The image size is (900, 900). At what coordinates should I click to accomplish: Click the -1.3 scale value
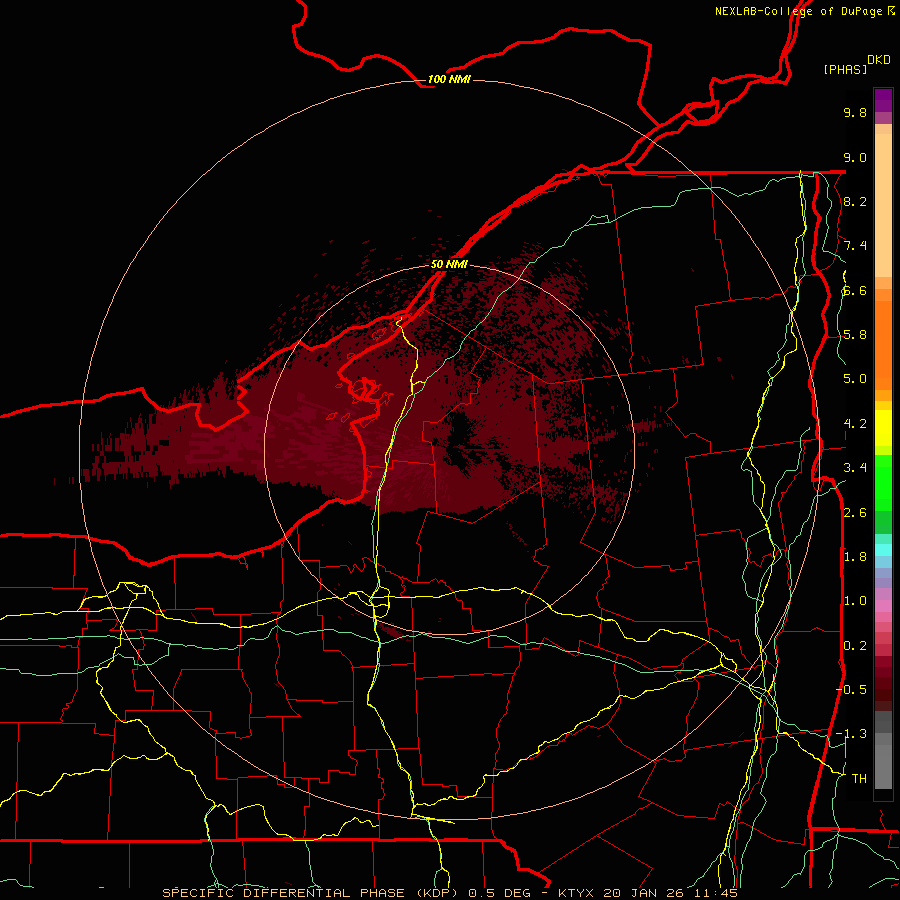851,734
